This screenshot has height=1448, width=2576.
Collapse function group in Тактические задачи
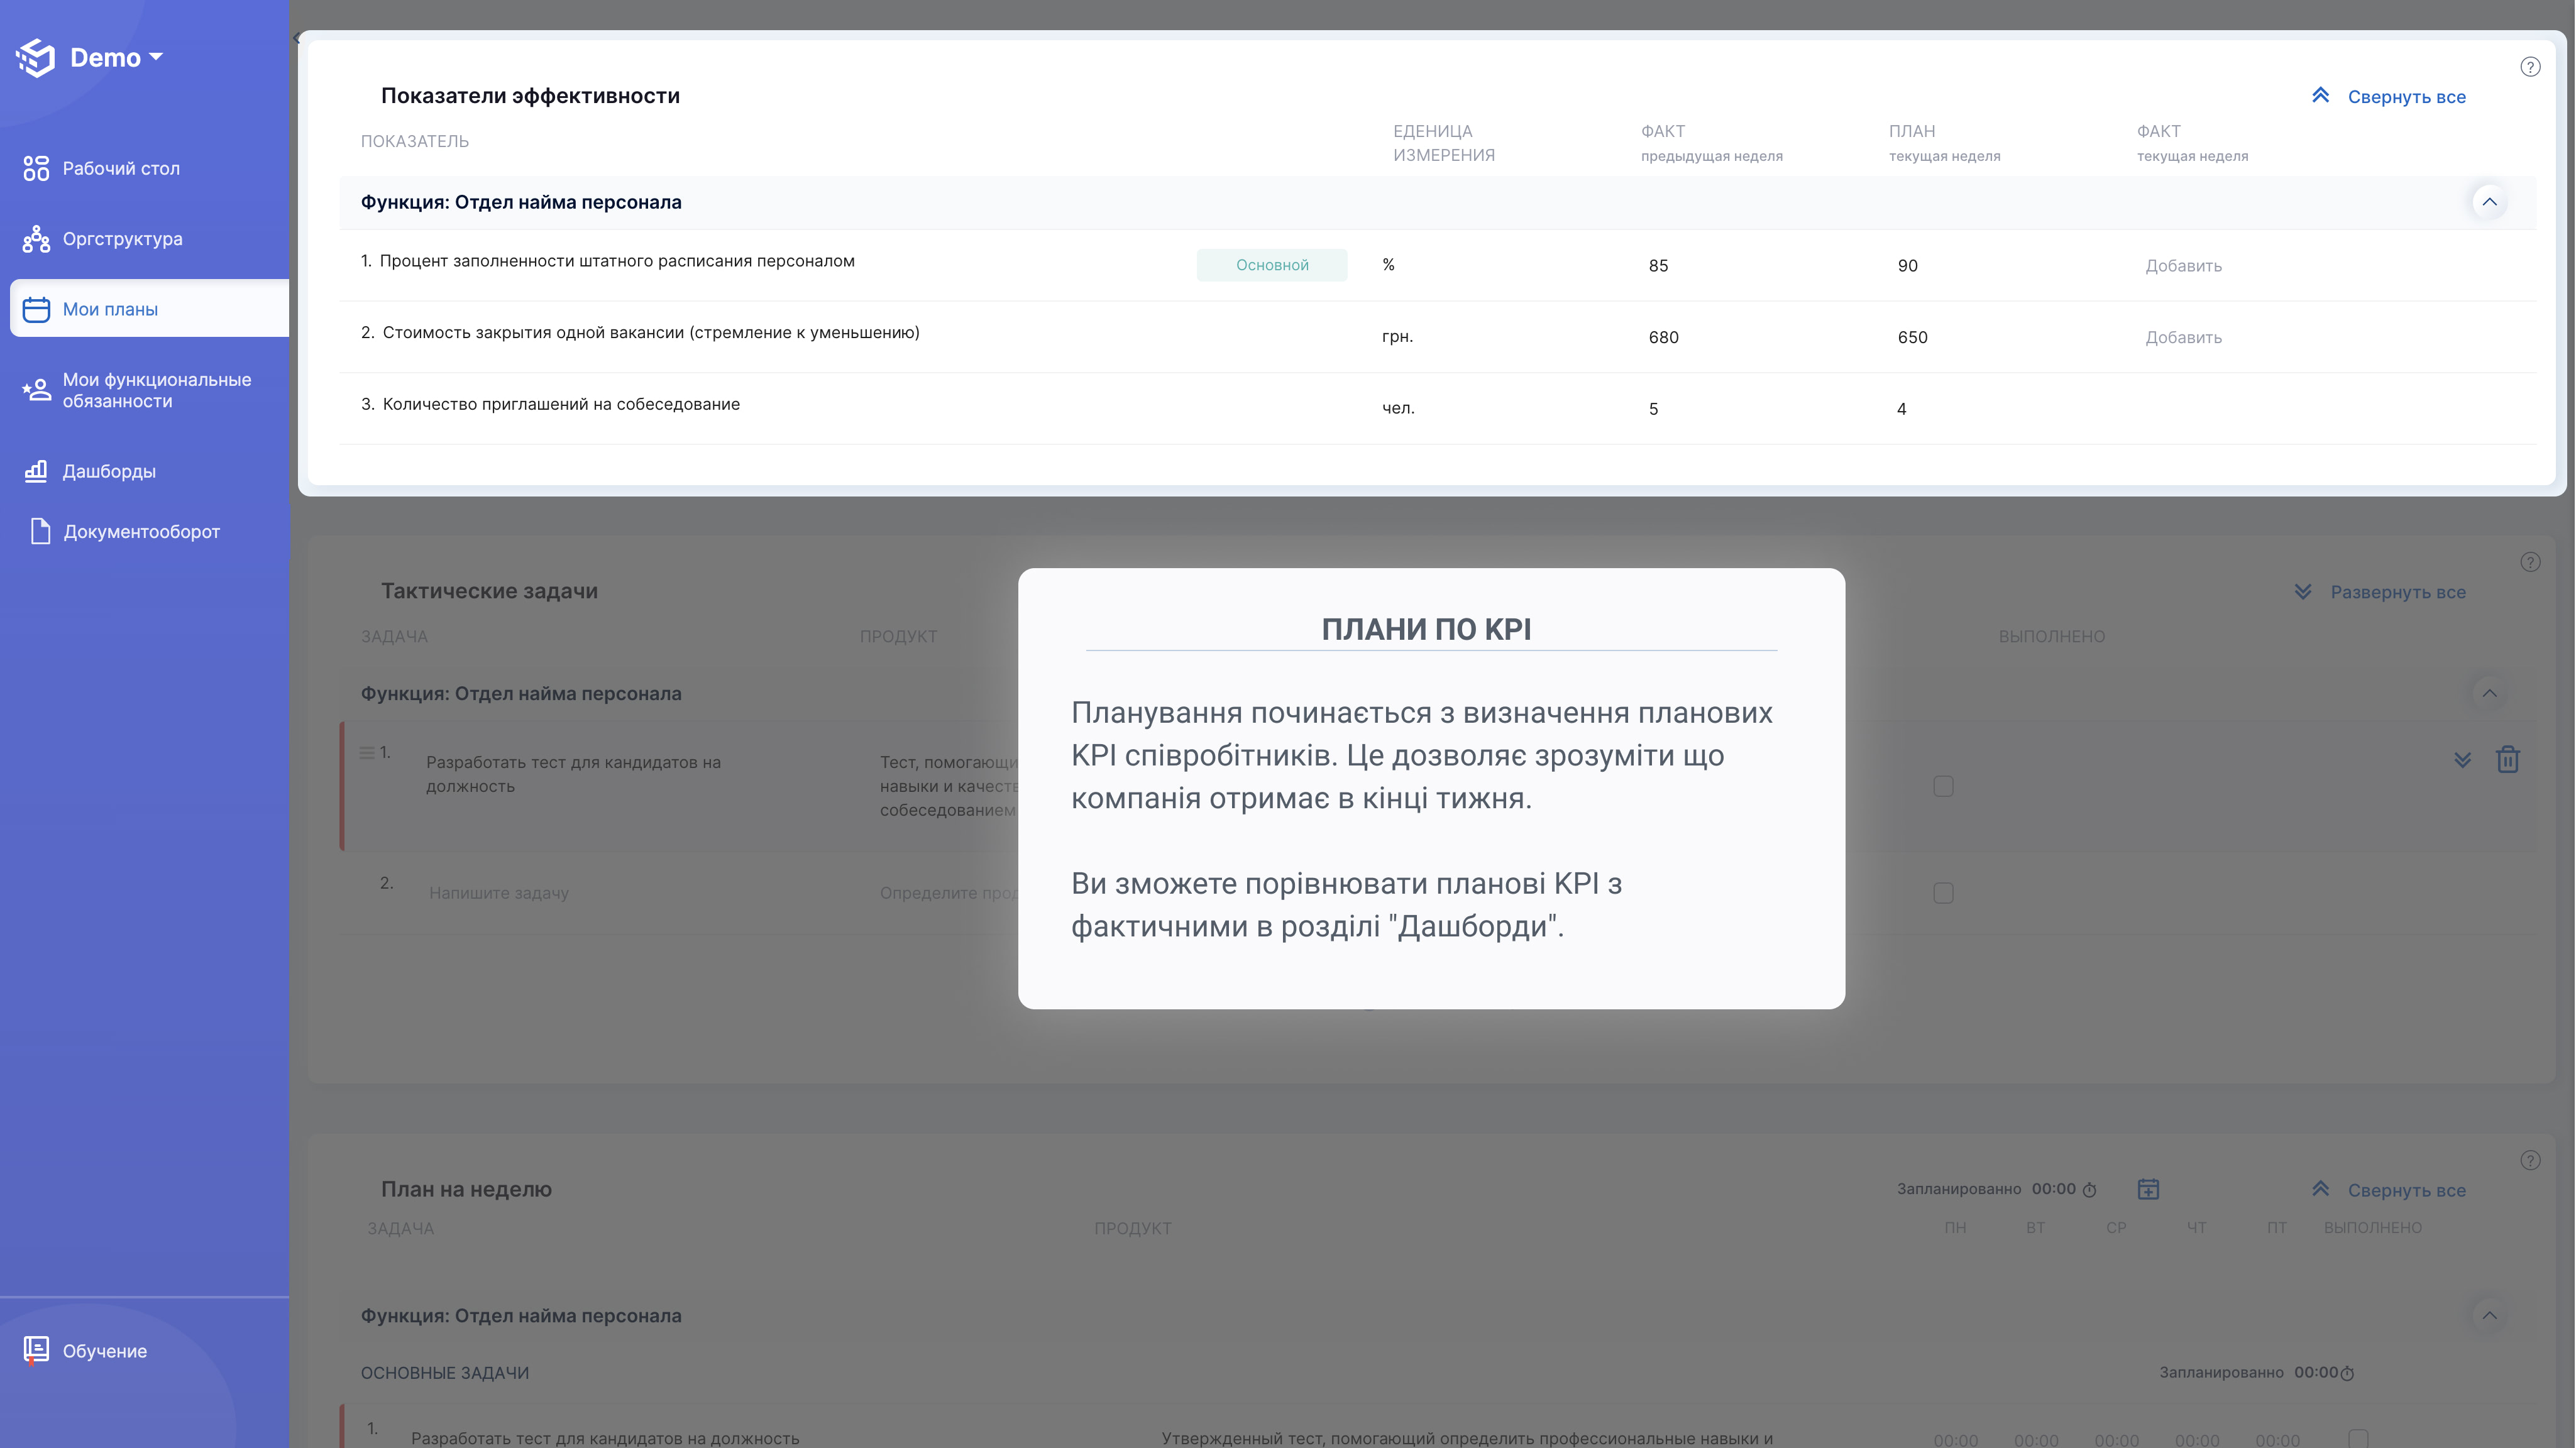point(2489,693)
